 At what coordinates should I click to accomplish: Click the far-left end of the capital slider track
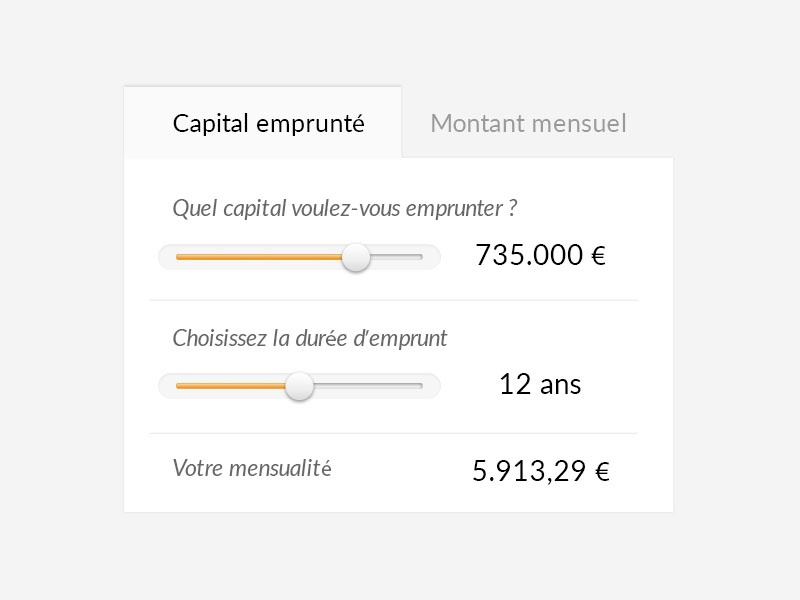(x=179, y=257)
